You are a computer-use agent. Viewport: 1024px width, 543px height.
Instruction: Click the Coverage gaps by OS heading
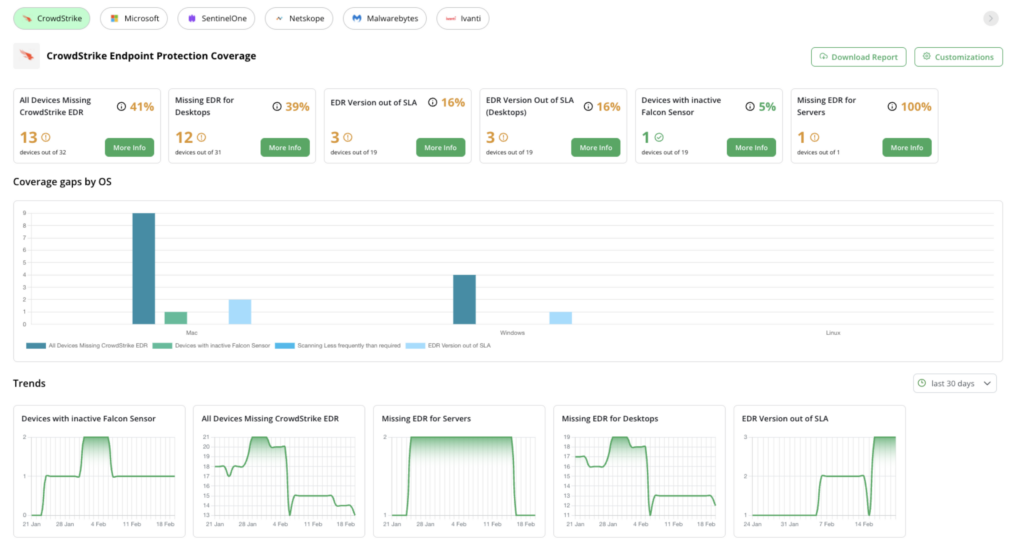click(x=62, y=182)
